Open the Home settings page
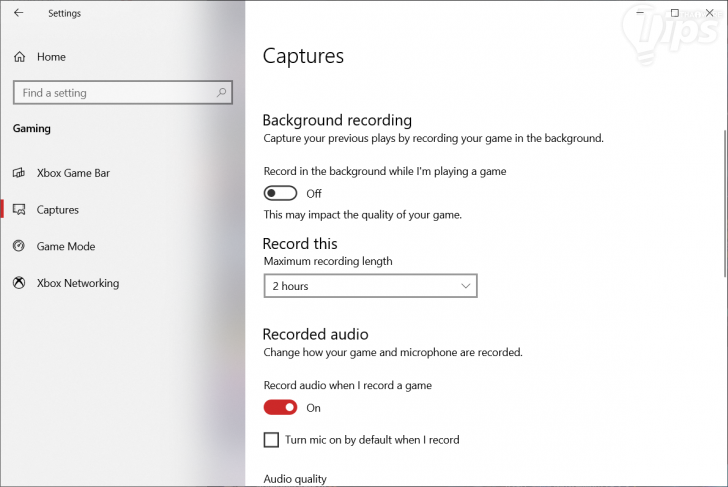This screenshot has height=487, width=728. (52, 57)
